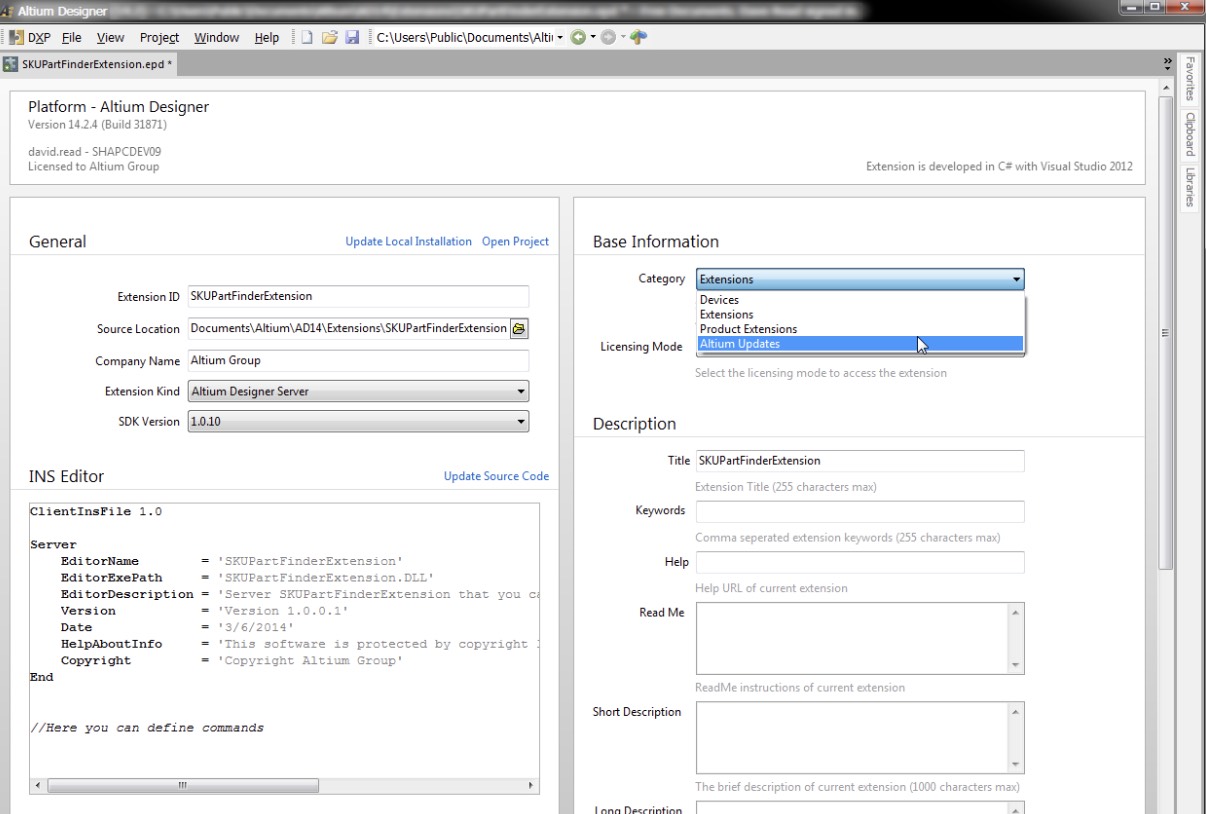
Task: Click the home icon after navigation arrows
Action: point(638,37)
